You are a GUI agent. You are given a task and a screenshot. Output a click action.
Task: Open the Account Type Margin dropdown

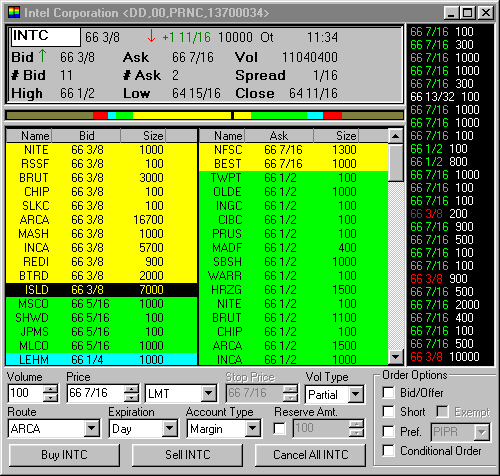coord(253,428)
